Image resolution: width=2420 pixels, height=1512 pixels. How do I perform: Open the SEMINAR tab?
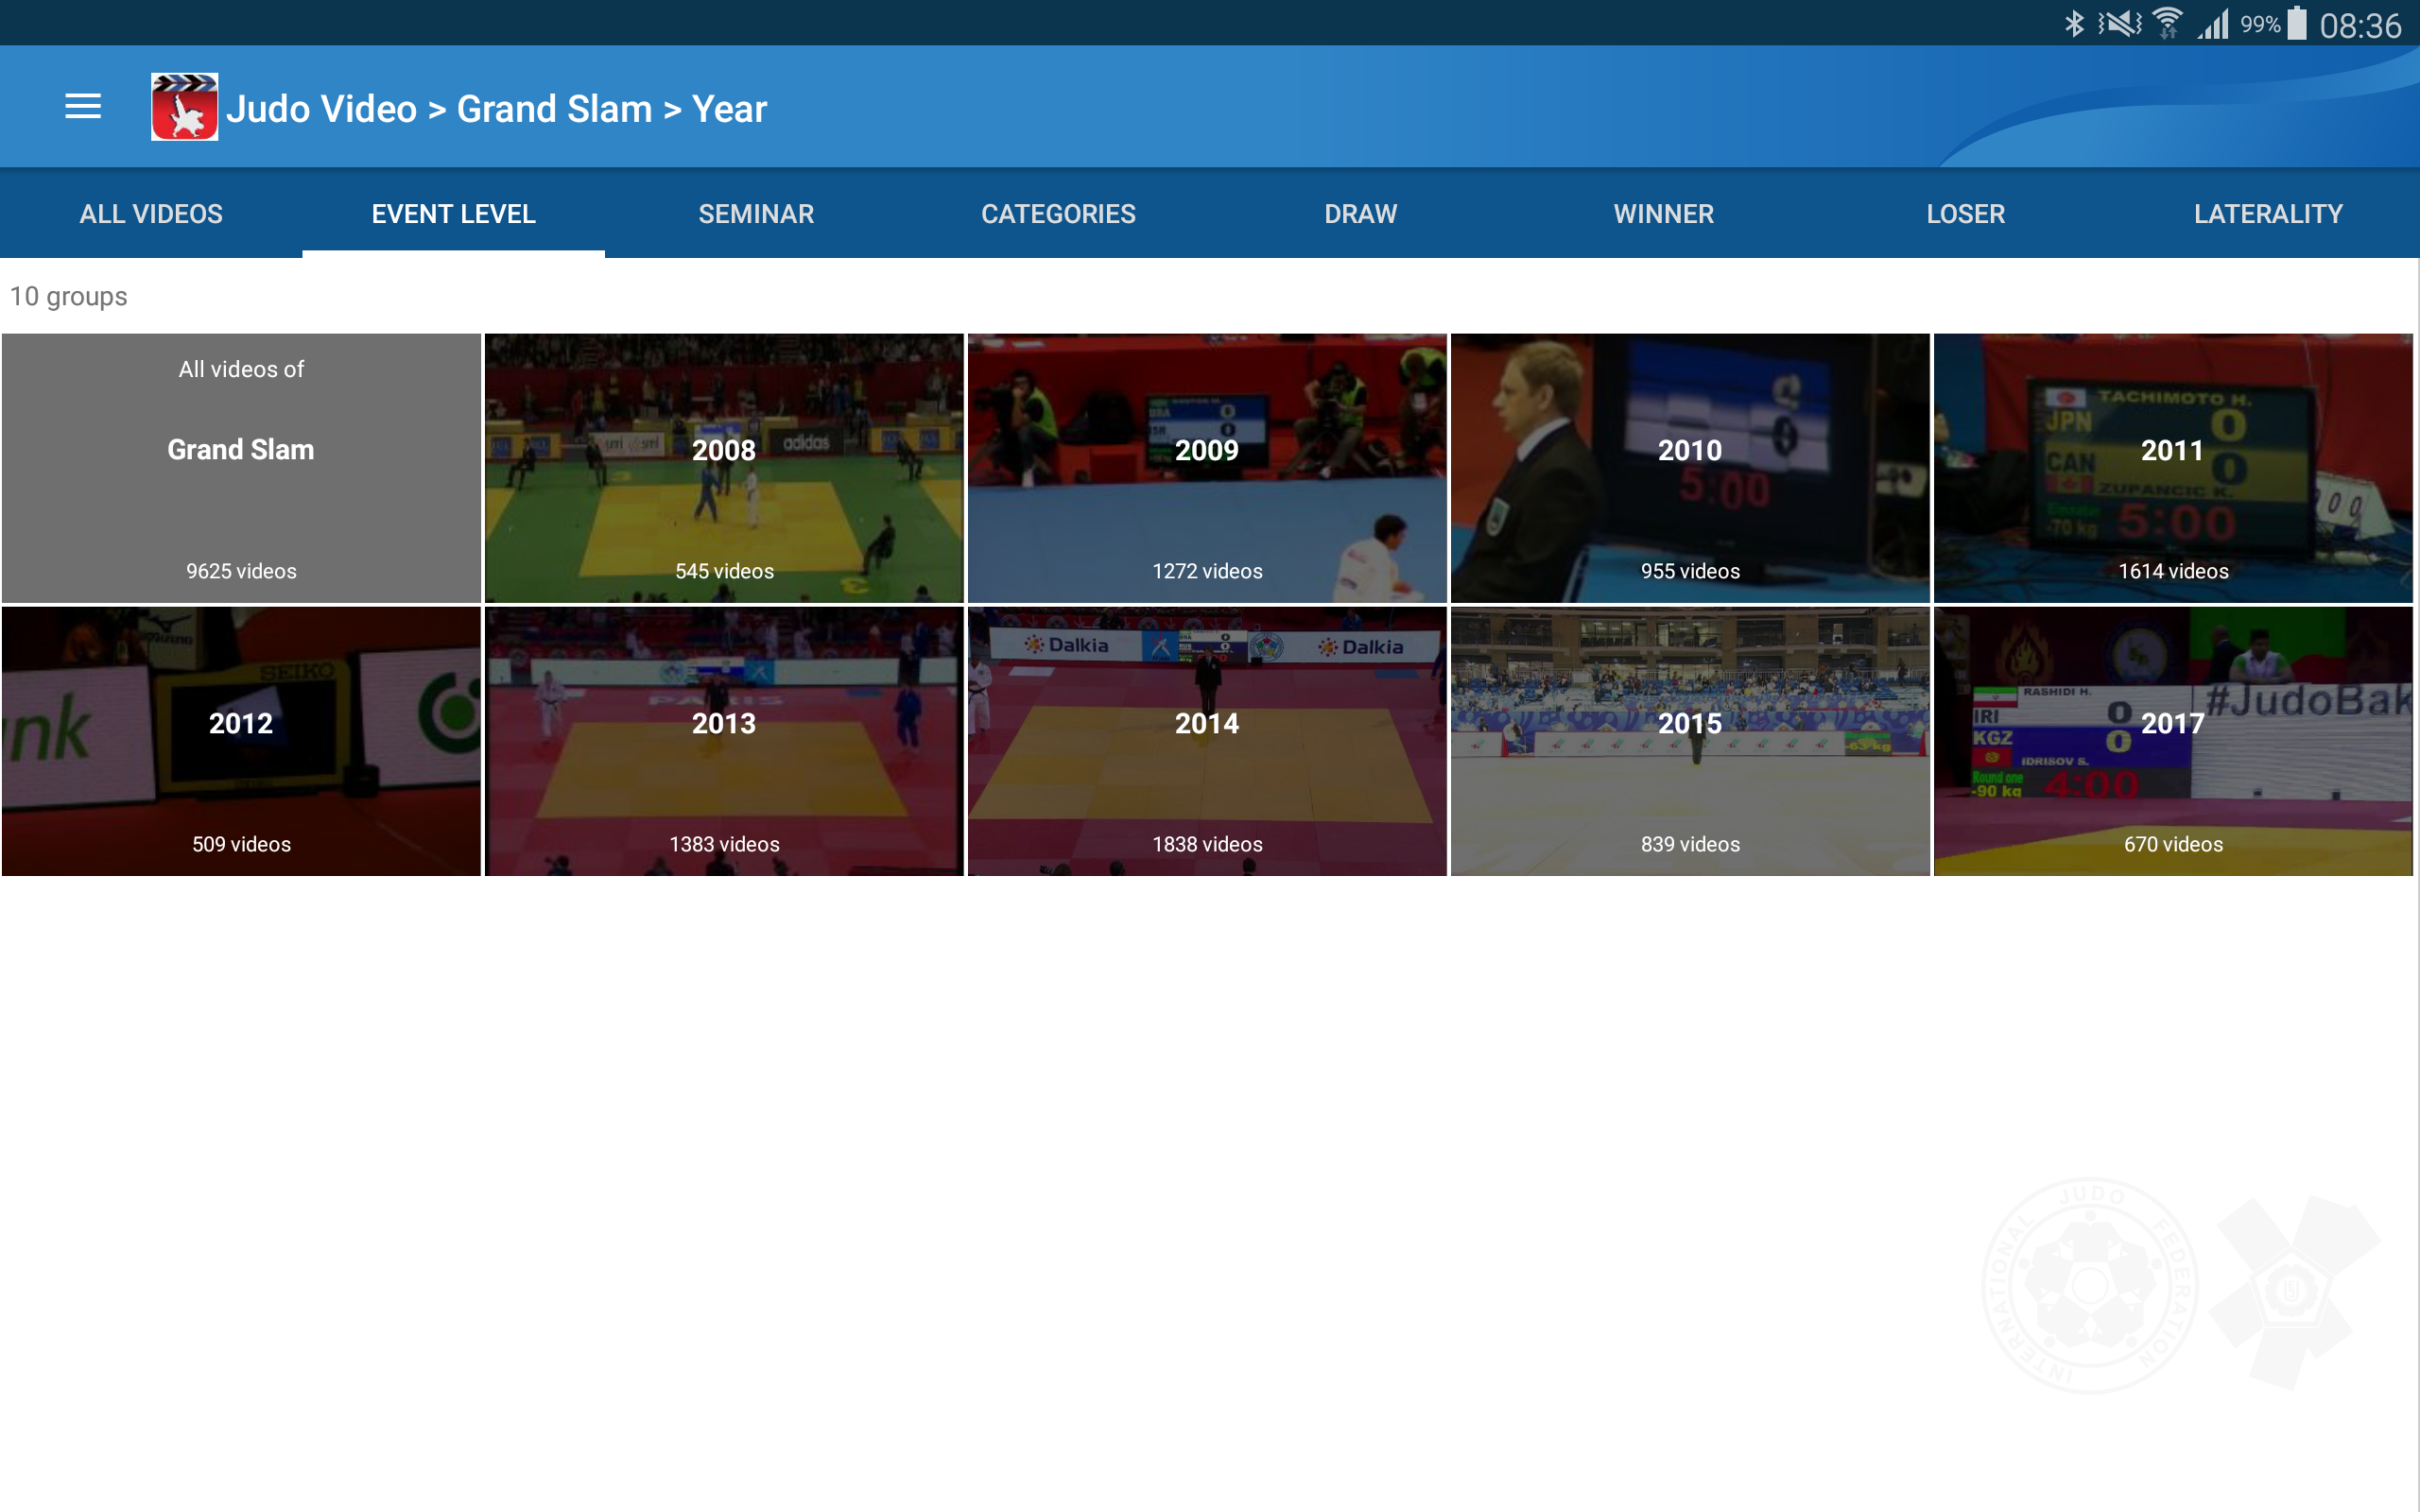(x=756, y=213)
